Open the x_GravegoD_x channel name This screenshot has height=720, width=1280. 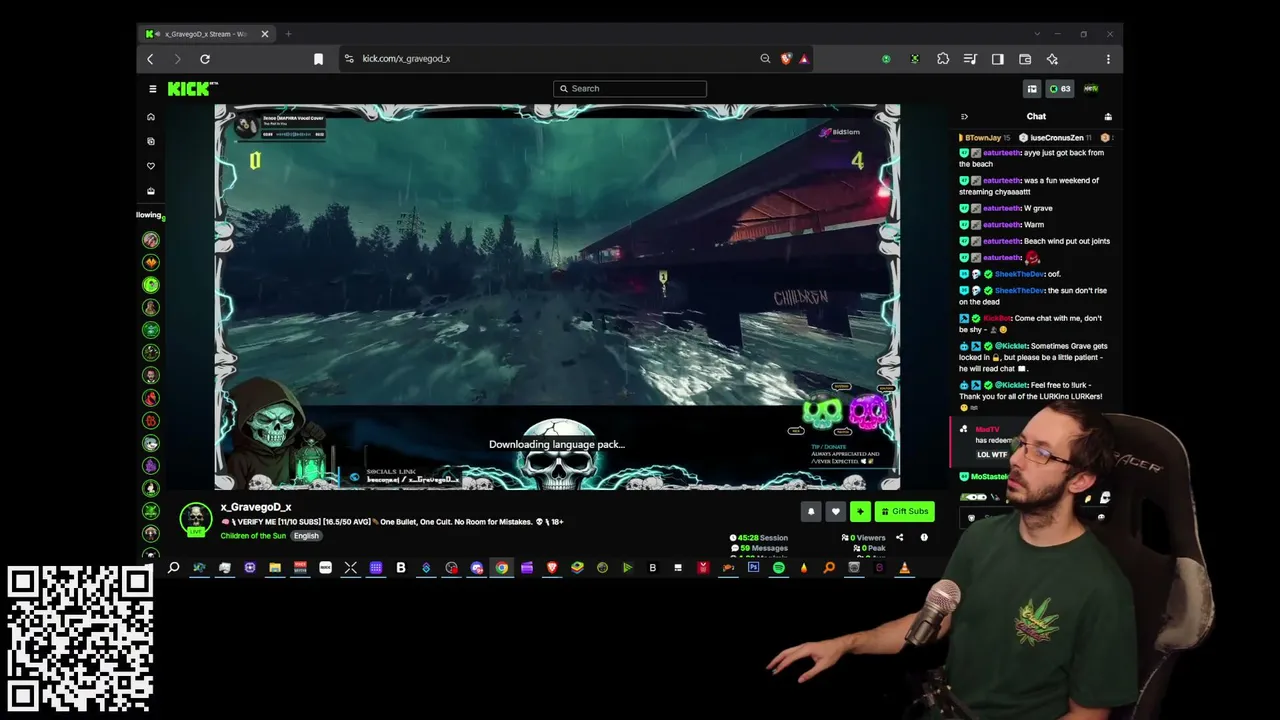point(256,507)
